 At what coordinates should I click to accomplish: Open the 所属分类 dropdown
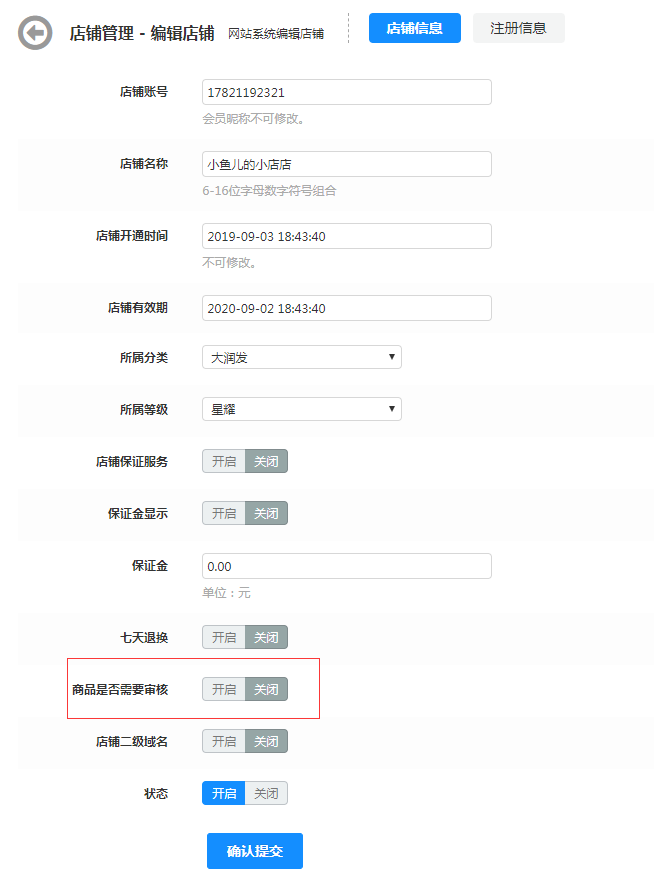[301, 357]
